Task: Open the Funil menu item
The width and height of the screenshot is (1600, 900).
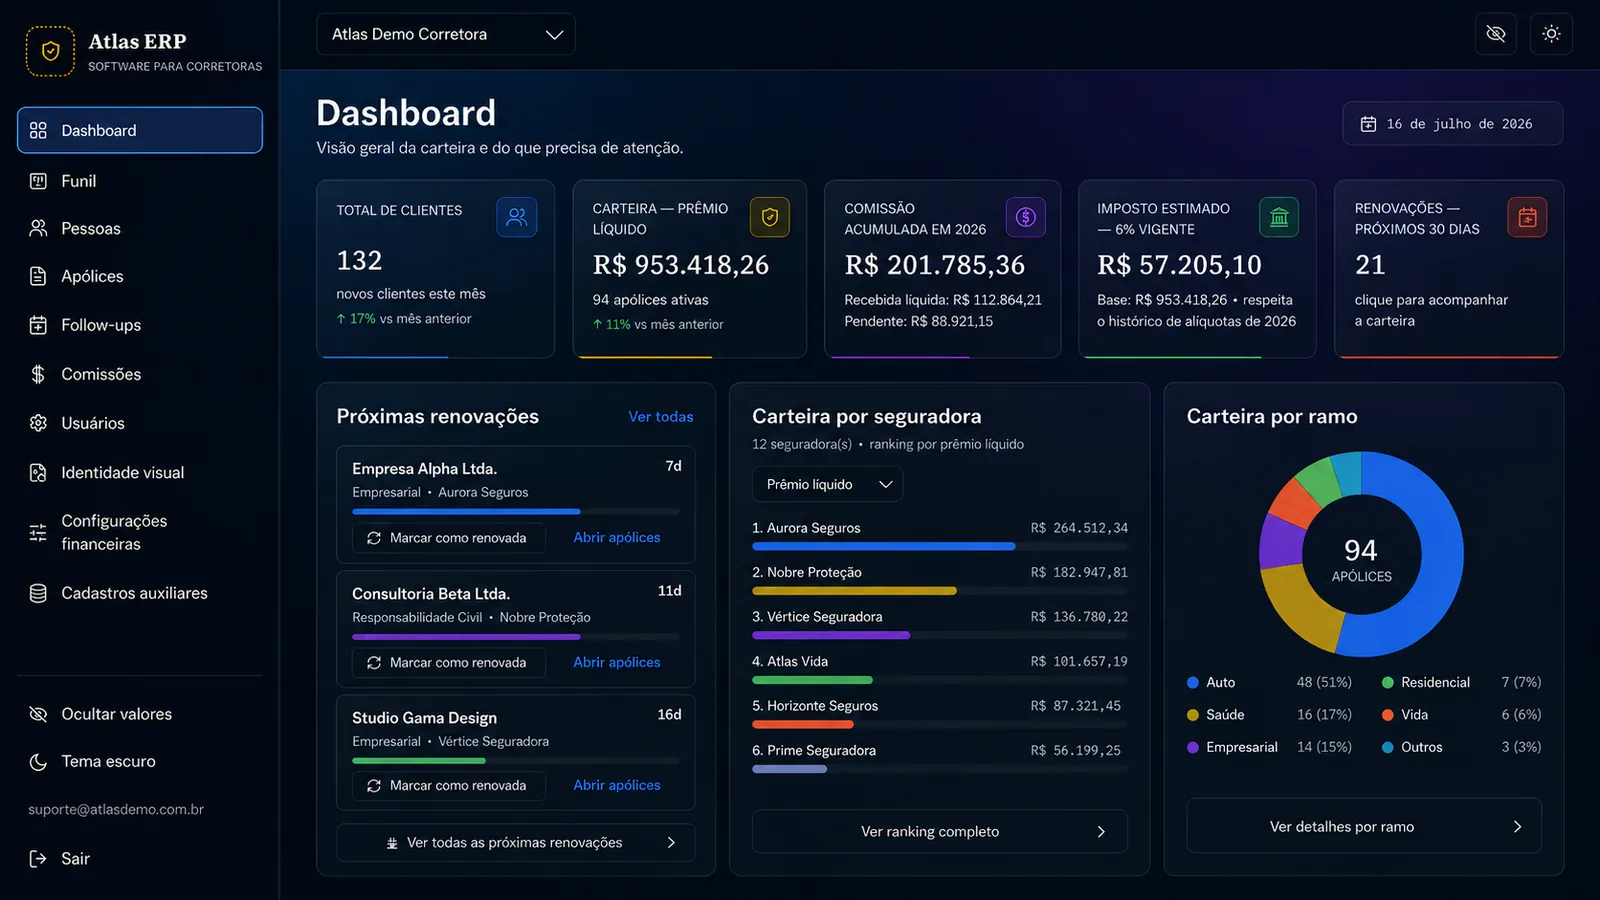Action: pyautogui.click(x=140, y=181)
